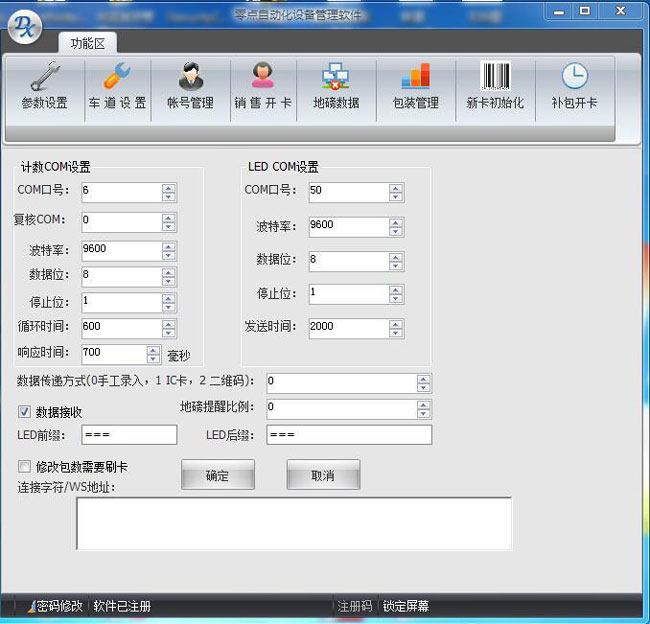This screenshot has width=650, height=624.
Task: Open 包装管理 bar chart icon
Action: [x=414, y=78]
